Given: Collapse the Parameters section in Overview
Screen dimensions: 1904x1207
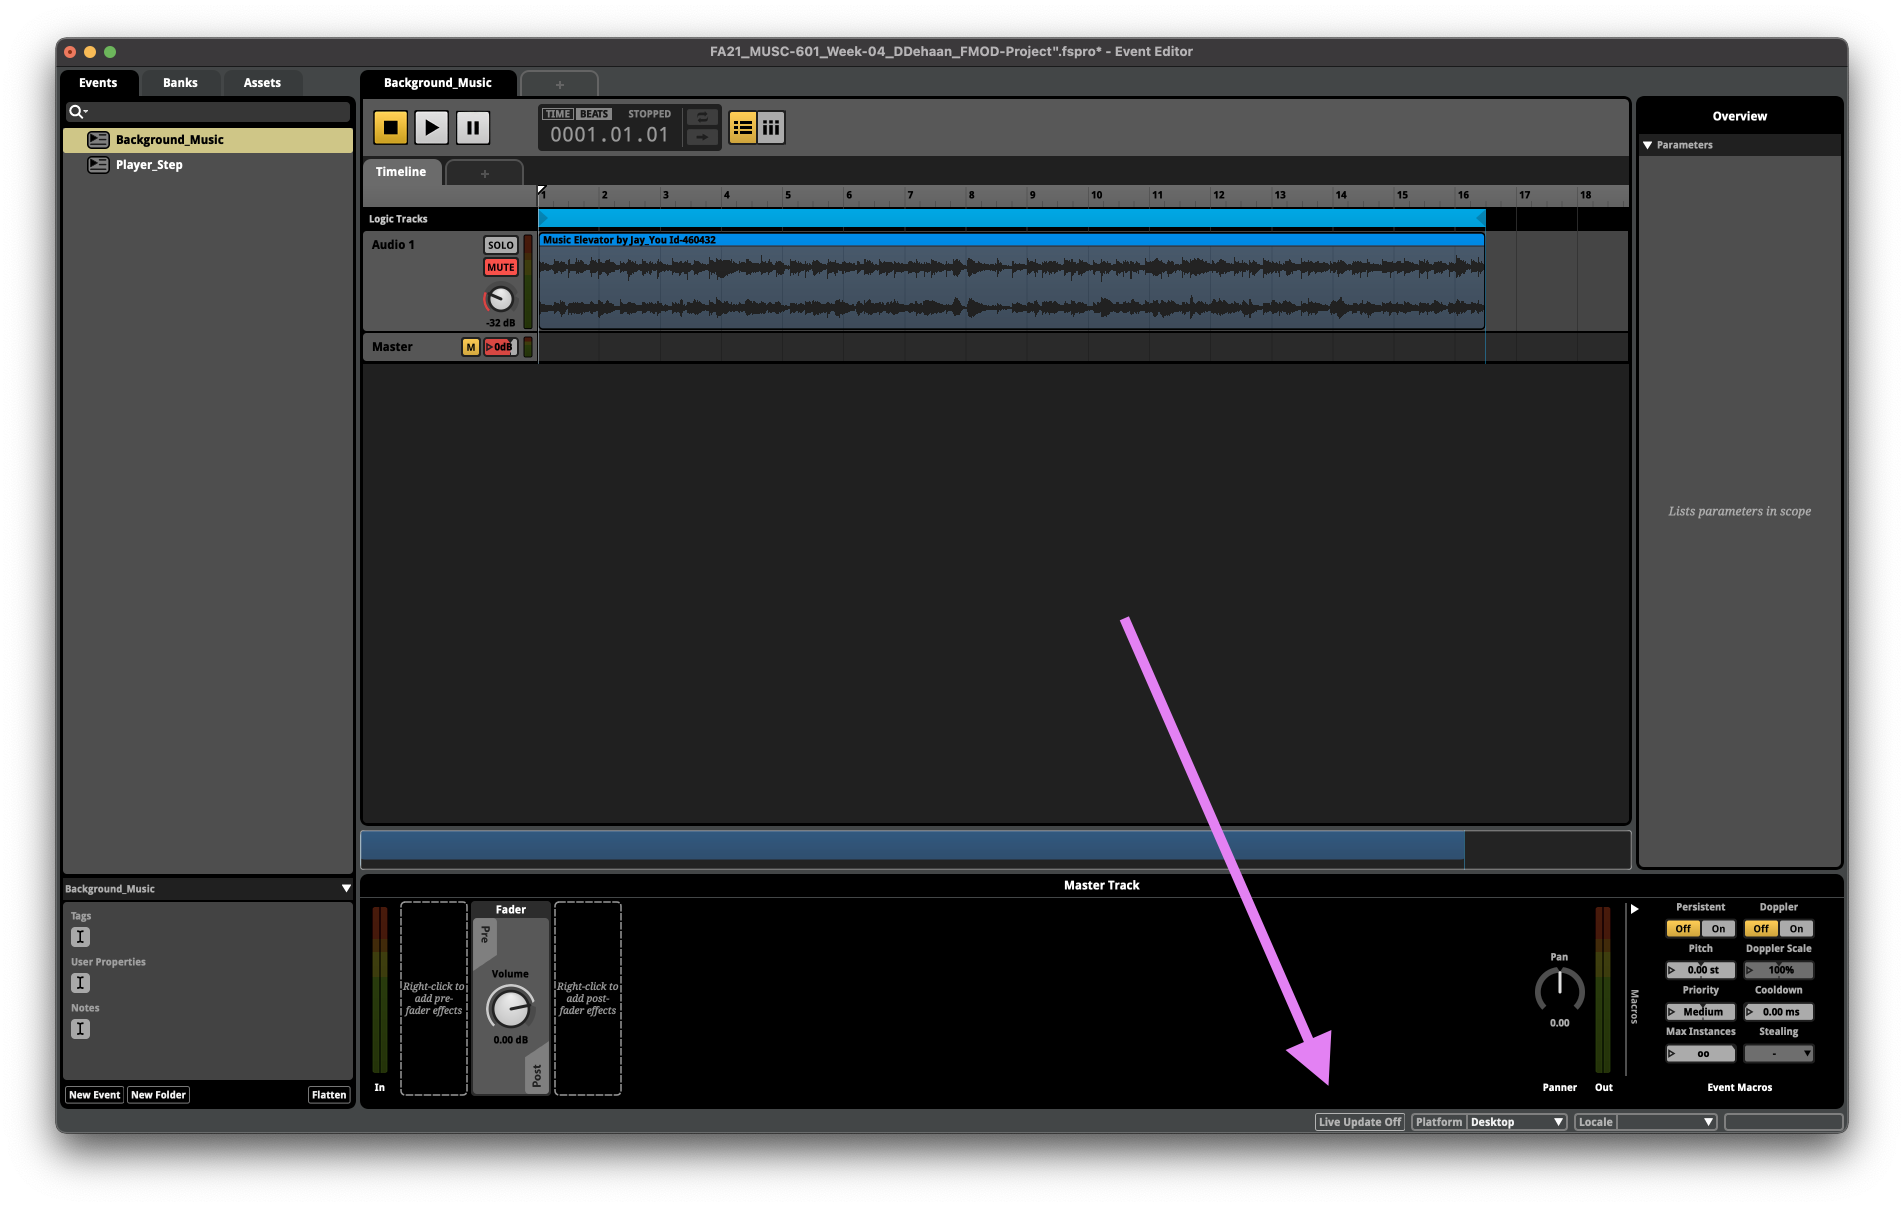Looking at the screenshot, I should pyautogui.click(x=1648, y=145).
